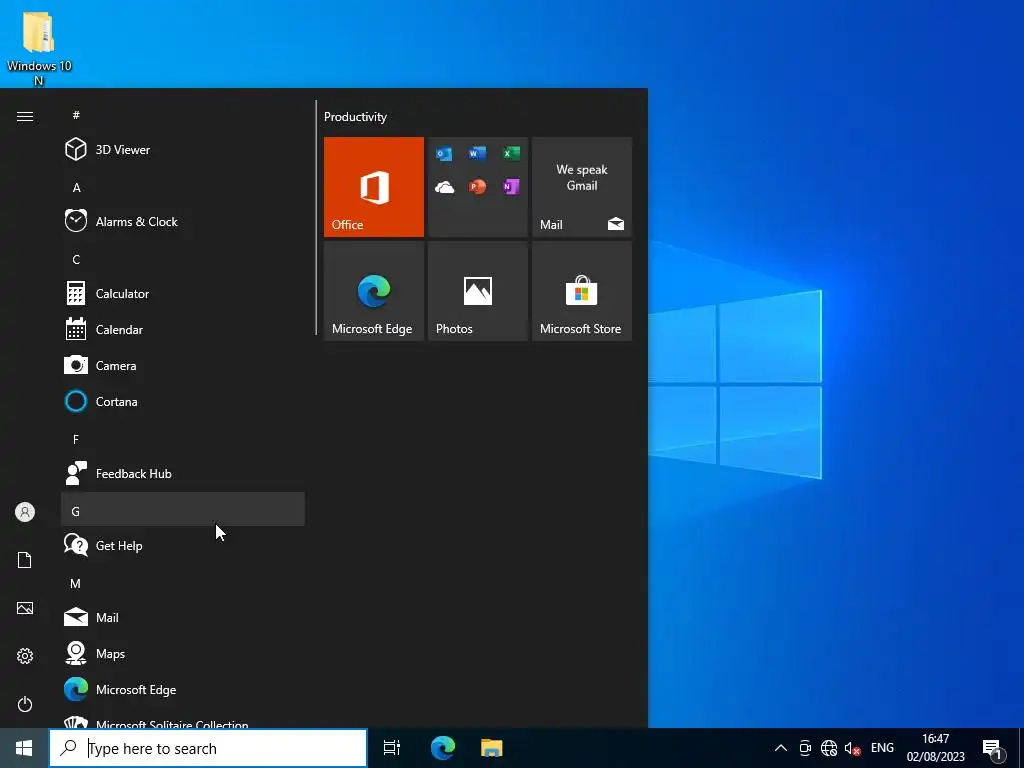
Task: Select the 'Windows 10 N' desktop folder
Action: tap(39, 50)
